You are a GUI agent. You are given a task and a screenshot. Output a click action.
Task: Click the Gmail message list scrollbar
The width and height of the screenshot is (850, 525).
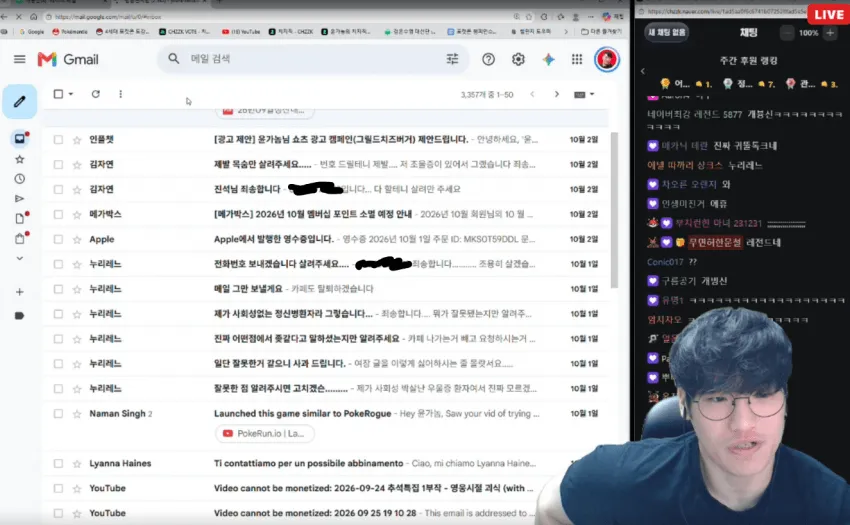pos(614,210)
